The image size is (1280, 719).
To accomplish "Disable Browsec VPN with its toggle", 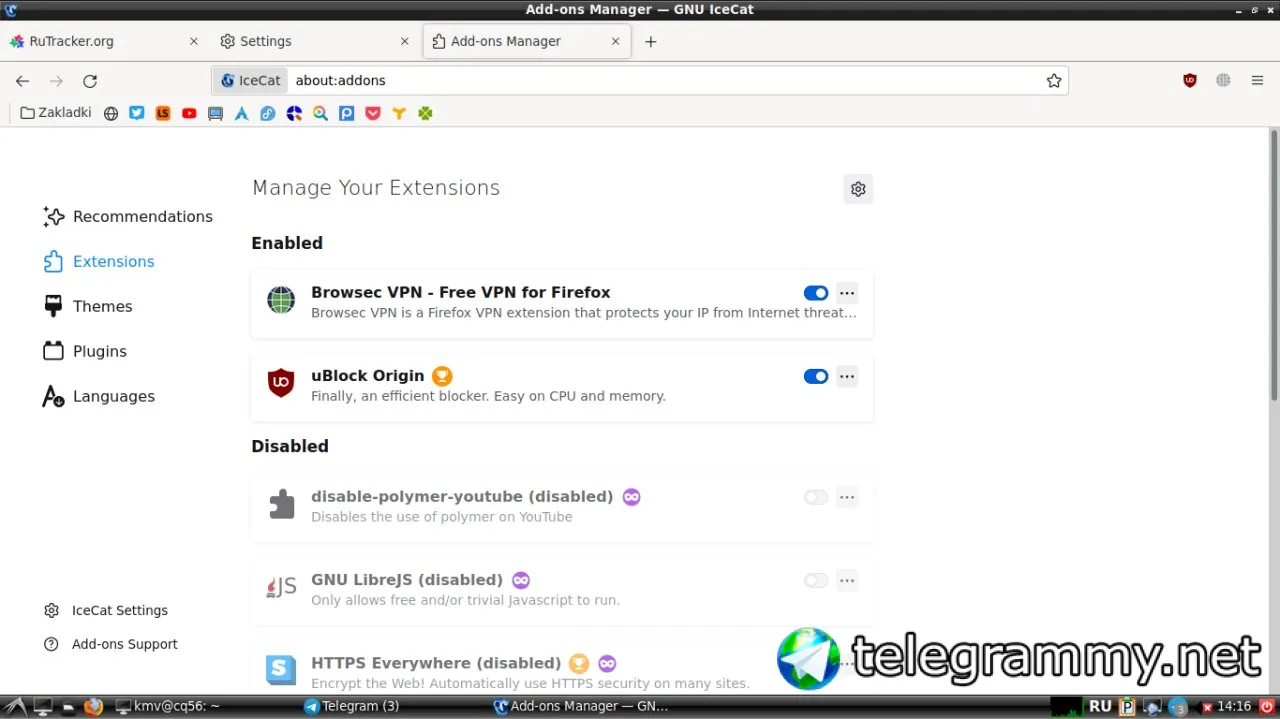I will coord(816,293).
